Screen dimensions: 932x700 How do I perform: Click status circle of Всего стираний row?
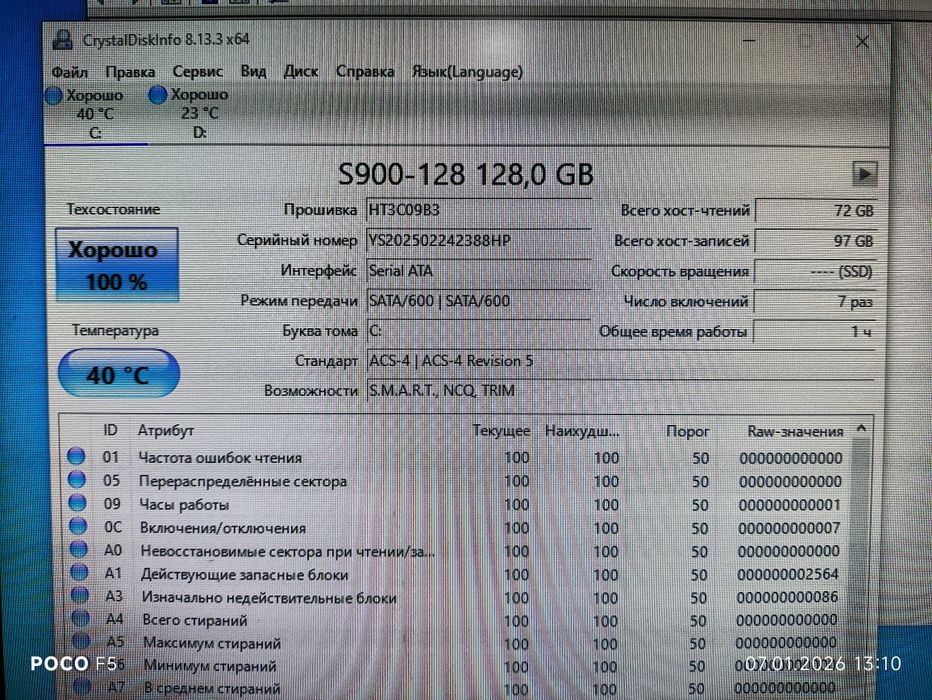[80, 618]
